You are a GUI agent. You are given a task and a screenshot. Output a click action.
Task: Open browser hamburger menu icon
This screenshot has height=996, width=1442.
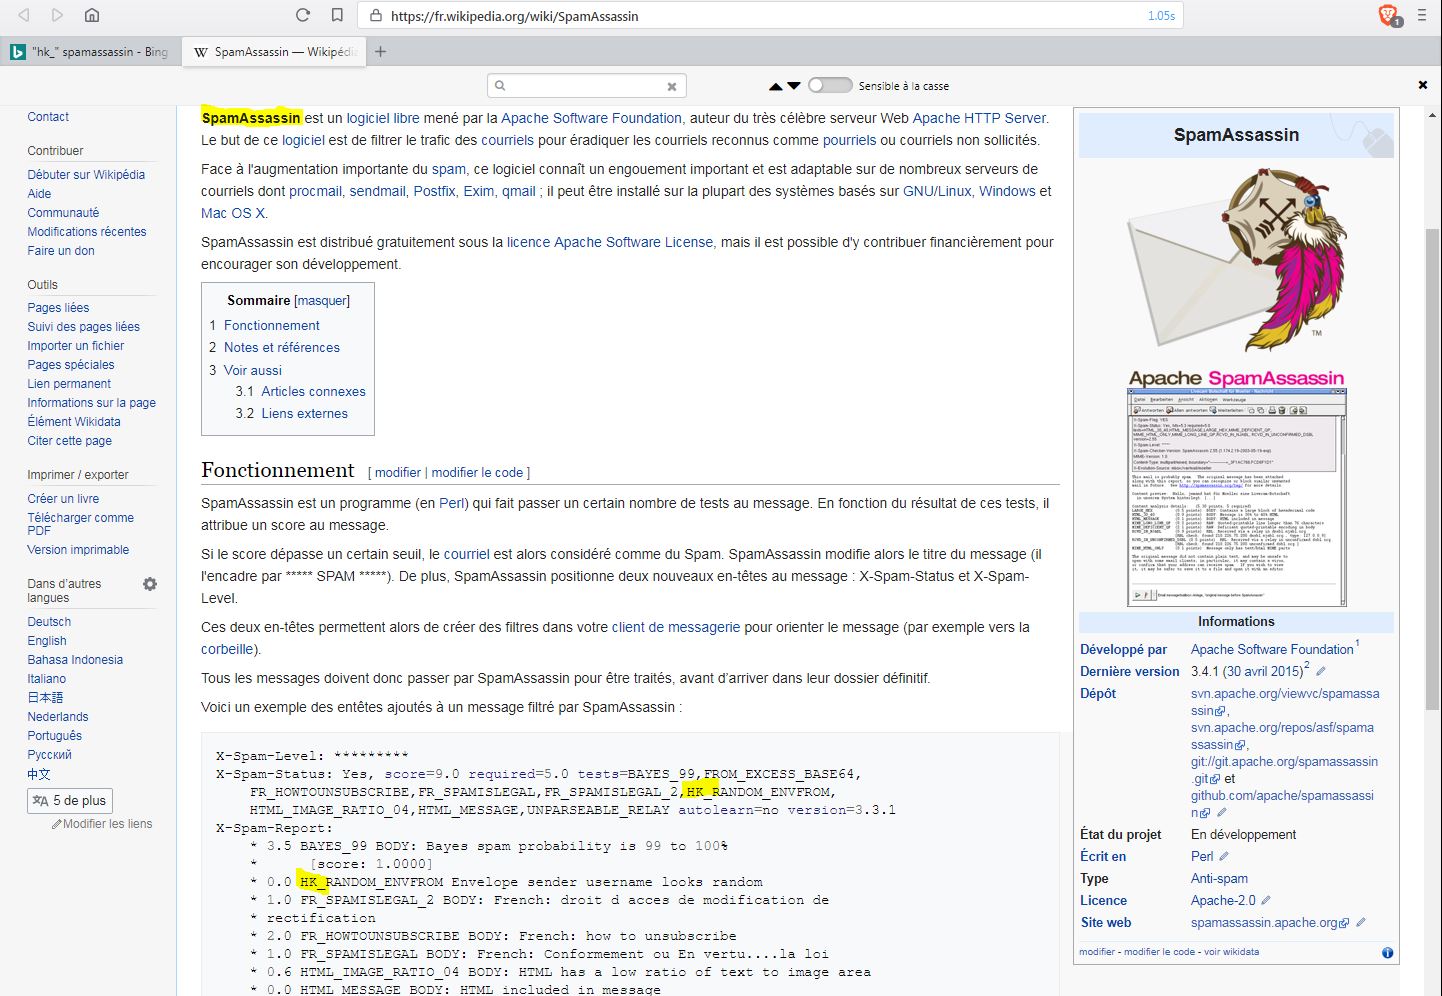(1421, 15)
